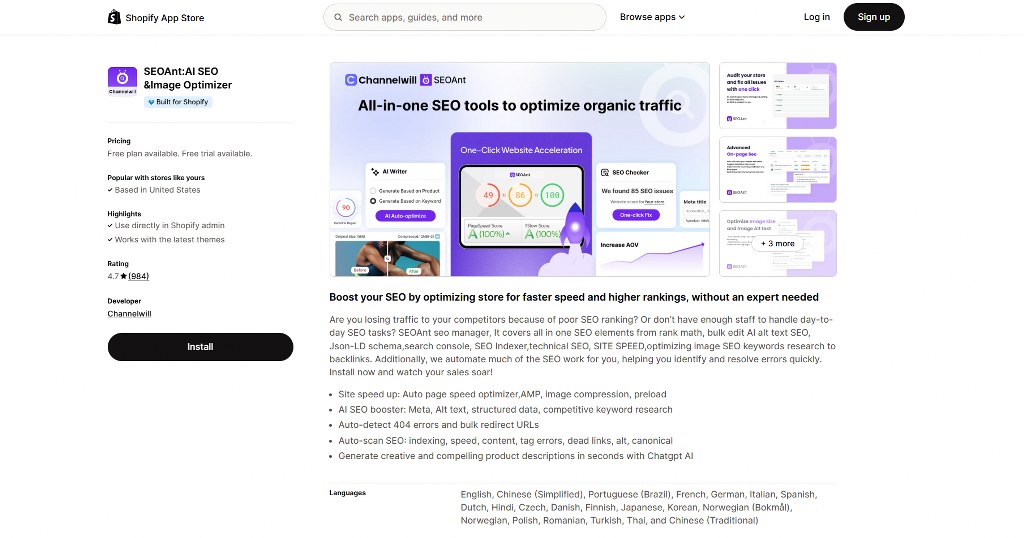Image resolution: width=1024 pixels, height=538 pixels.
Task: Open the Channelwill developer link
Action: click(129, 314)
